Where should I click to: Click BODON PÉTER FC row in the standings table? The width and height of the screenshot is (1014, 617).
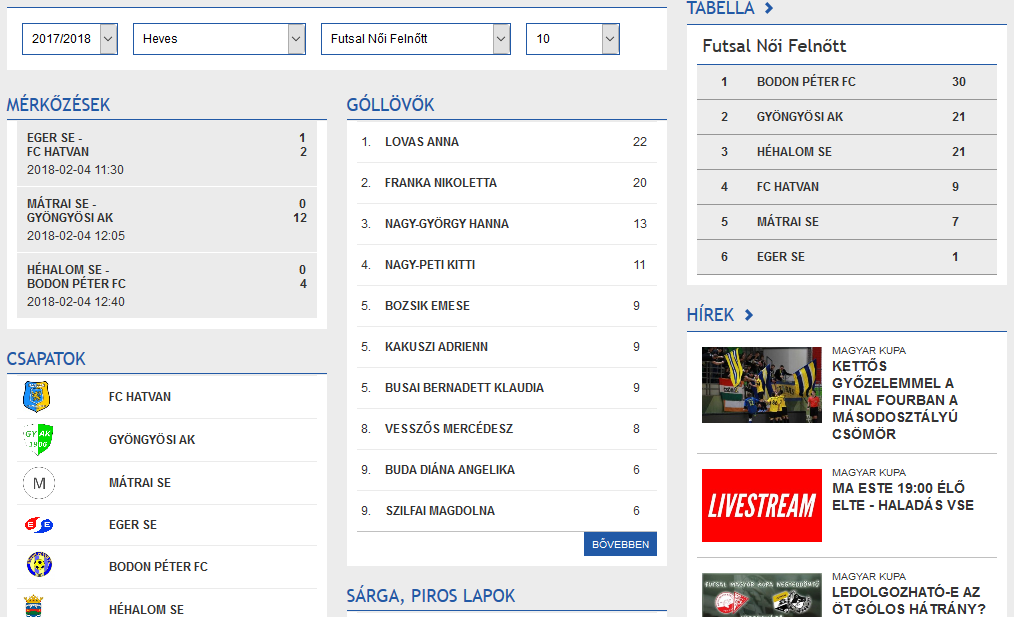pyautogui.click(x=847, y=82)
